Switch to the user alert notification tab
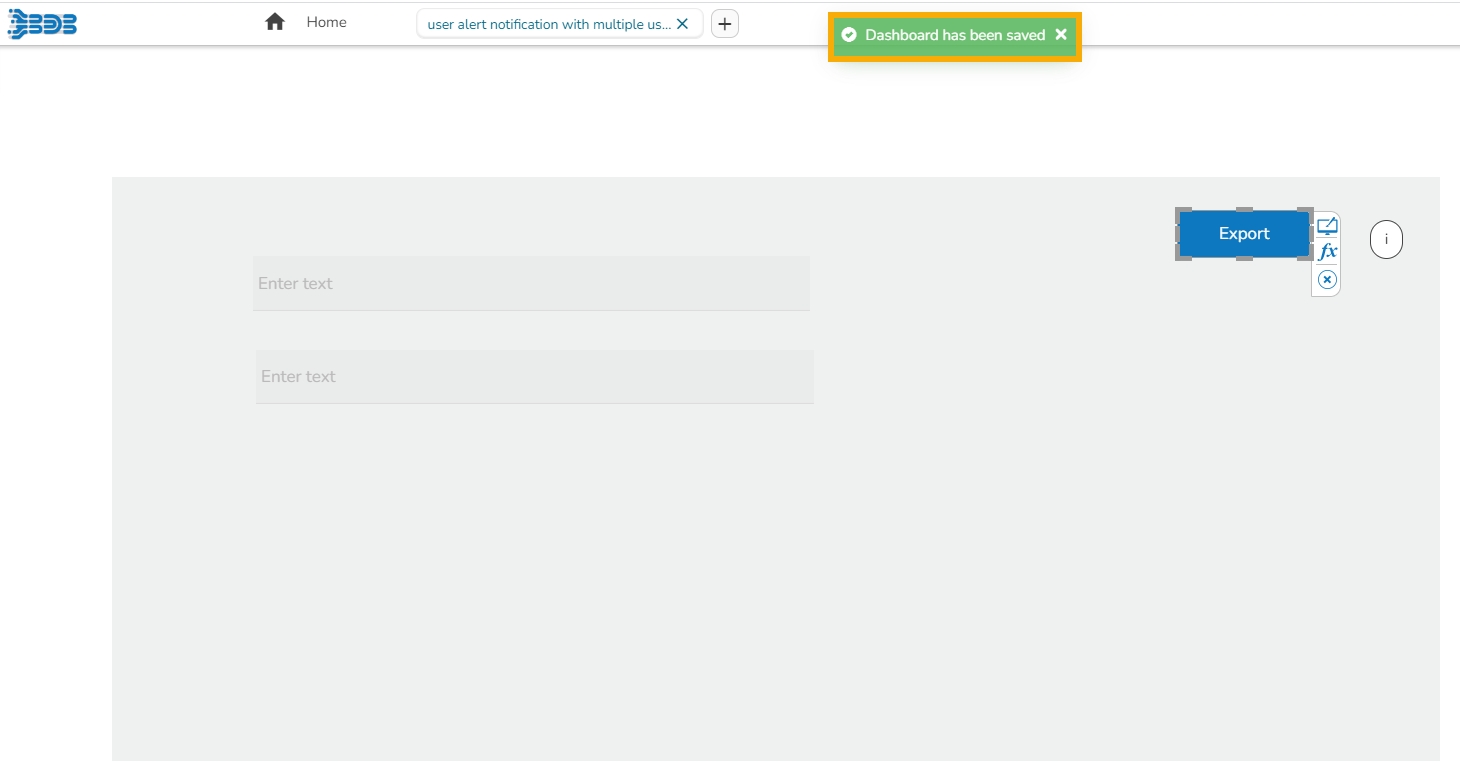 [549, 24]
